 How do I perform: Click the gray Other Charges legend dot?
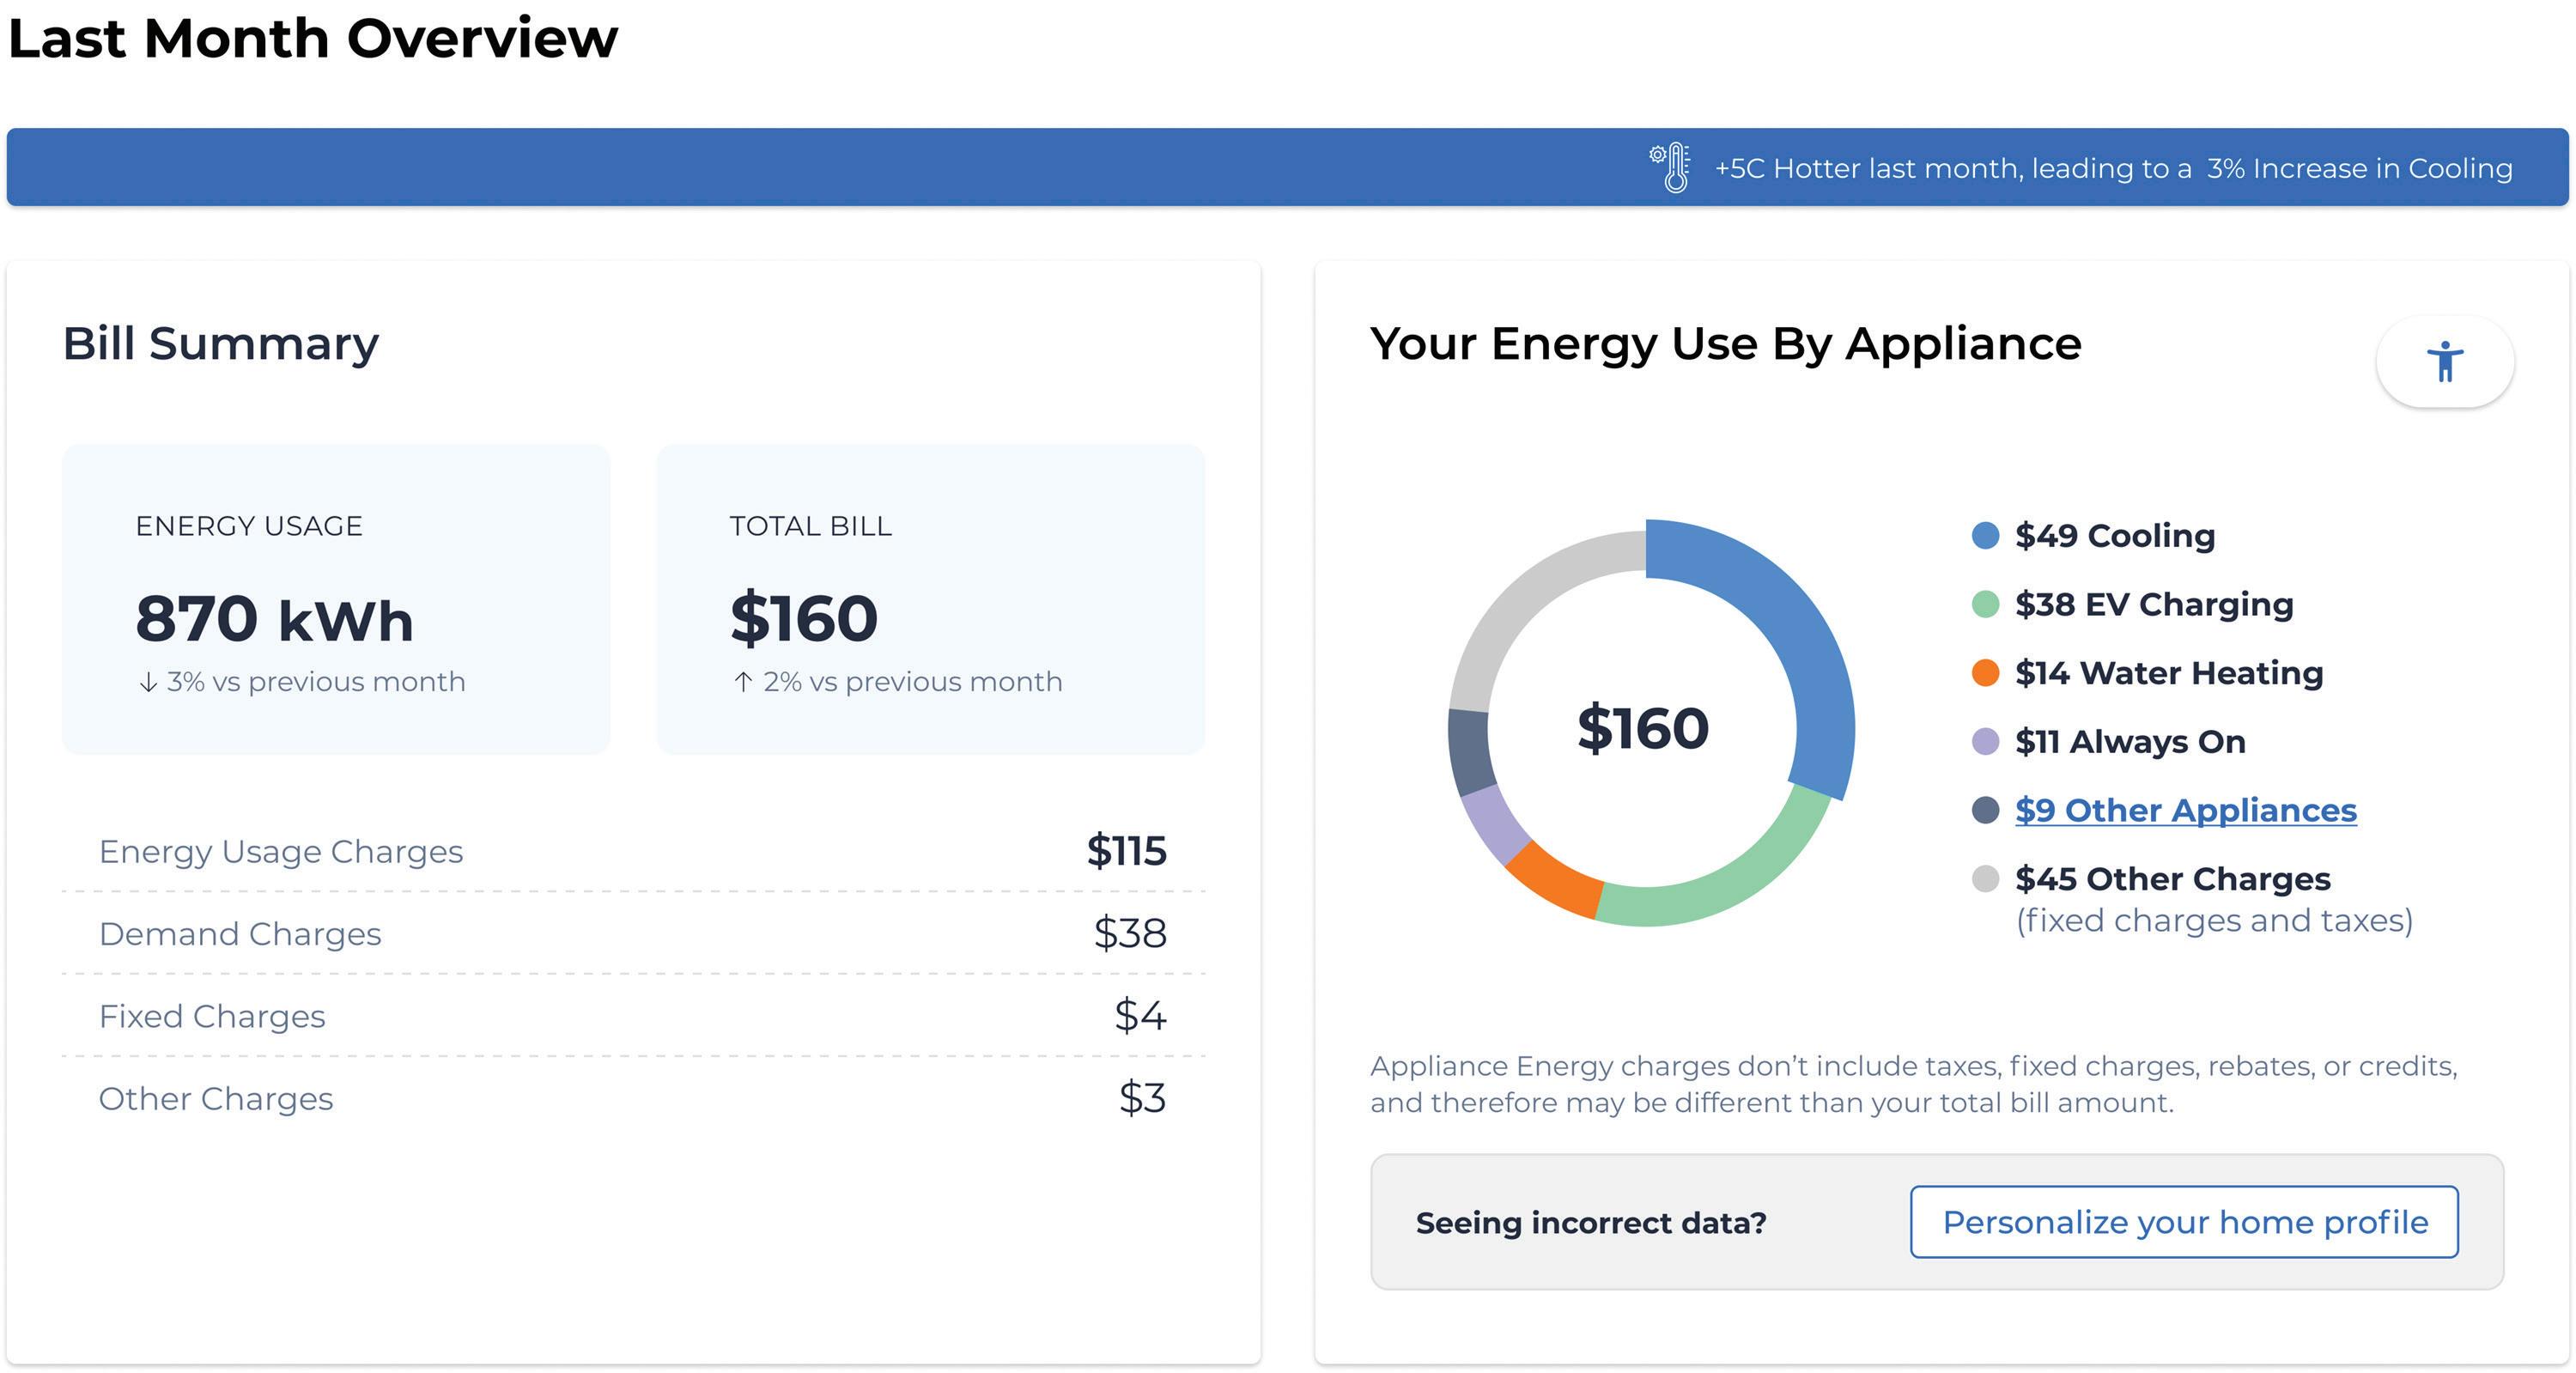click(x=1984, y=879)
